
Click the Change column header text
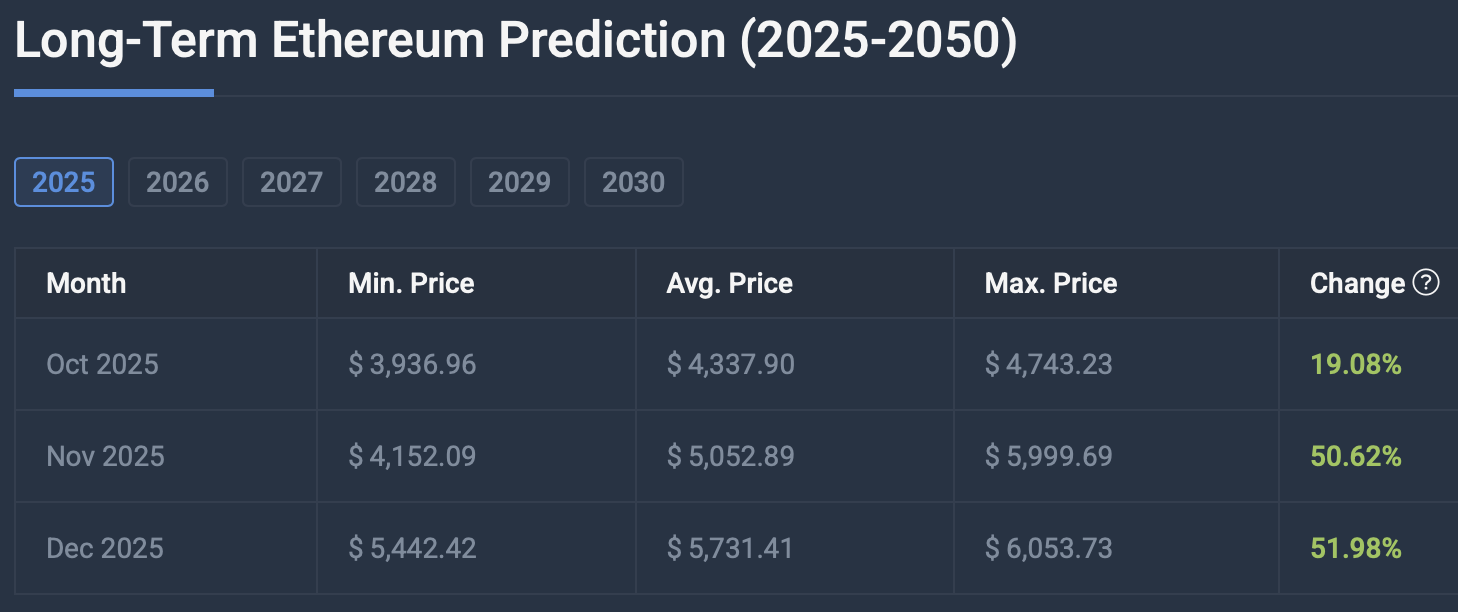click(1357, 283)
